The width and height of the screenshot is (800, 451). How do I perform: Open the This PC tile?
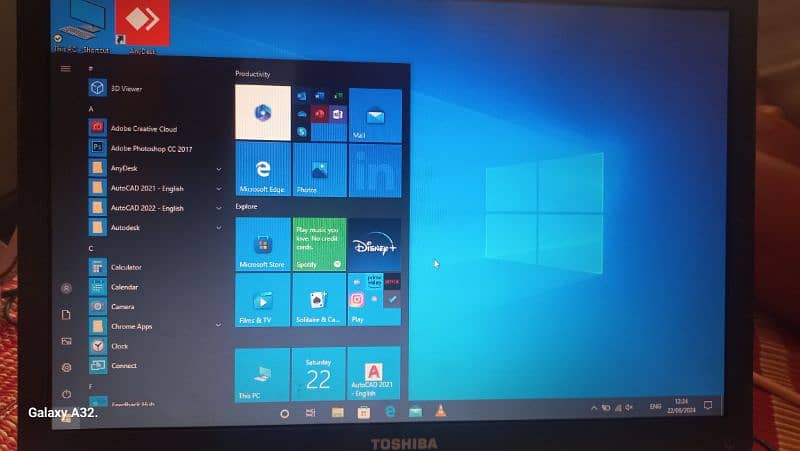262,375
